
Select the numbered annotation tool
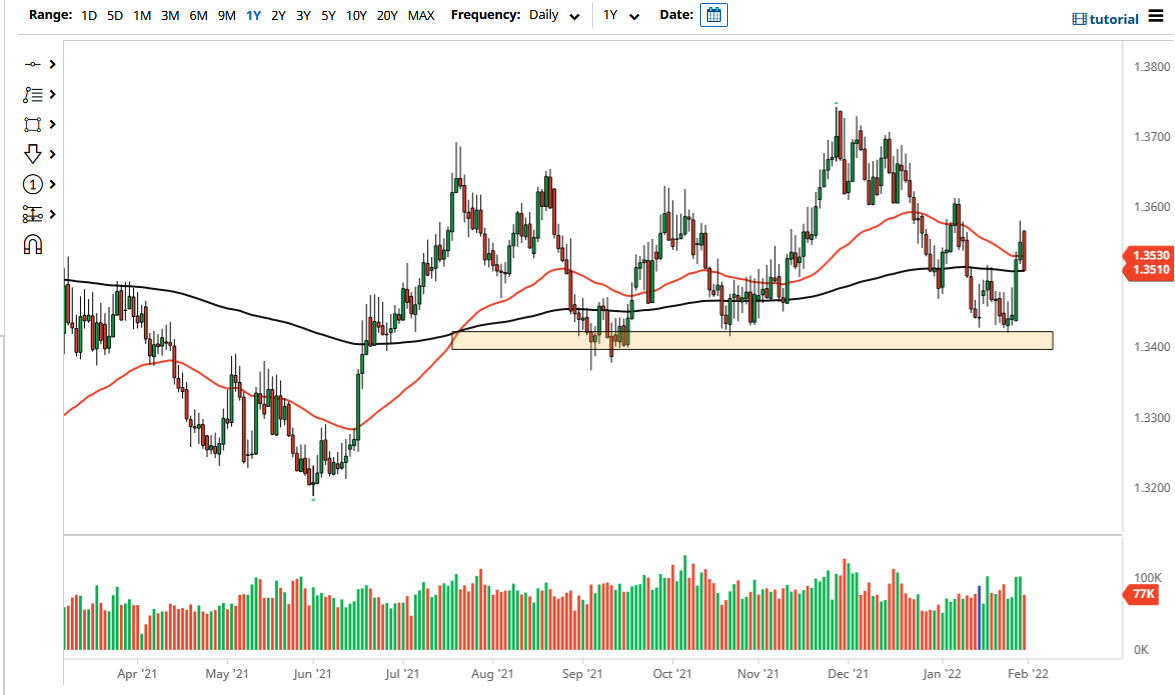click(35, 184)
